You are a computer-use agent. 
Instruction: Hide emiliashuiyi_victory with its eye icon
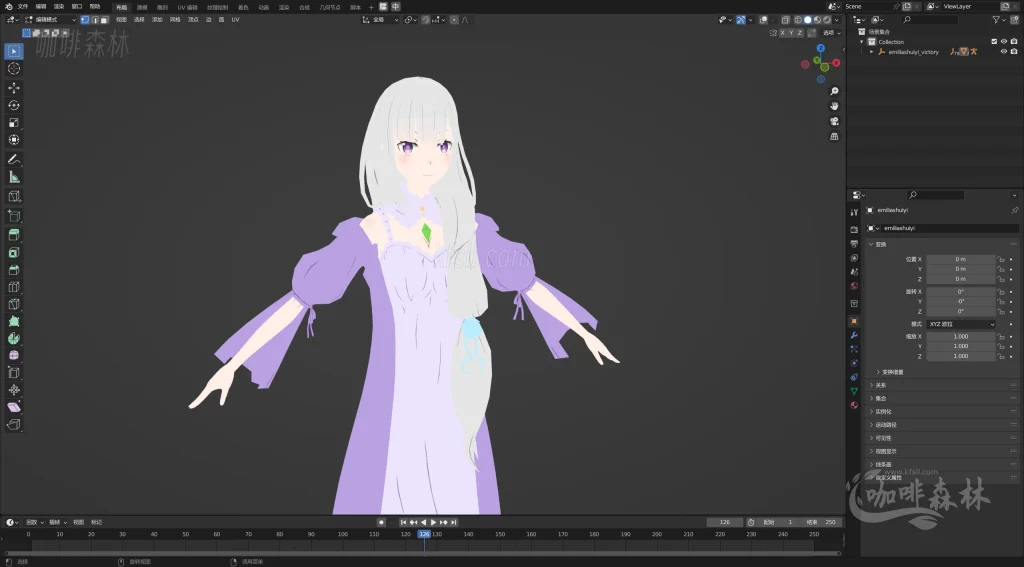pos(1004,52)
